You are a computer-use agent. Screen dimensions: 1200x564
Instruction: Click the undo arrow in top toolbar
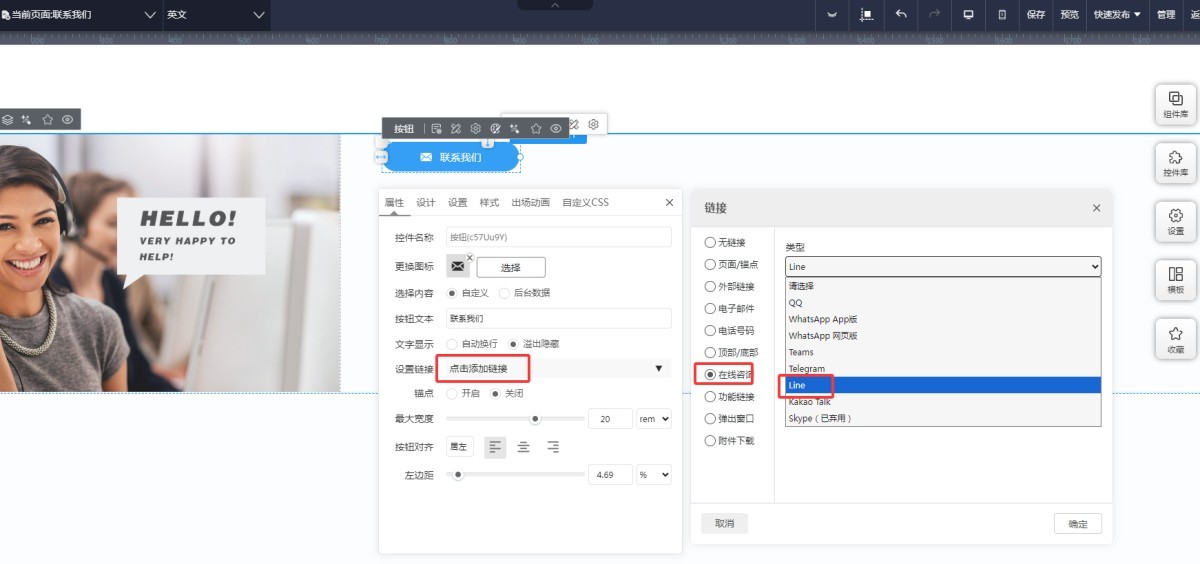(x=901, y=15)
